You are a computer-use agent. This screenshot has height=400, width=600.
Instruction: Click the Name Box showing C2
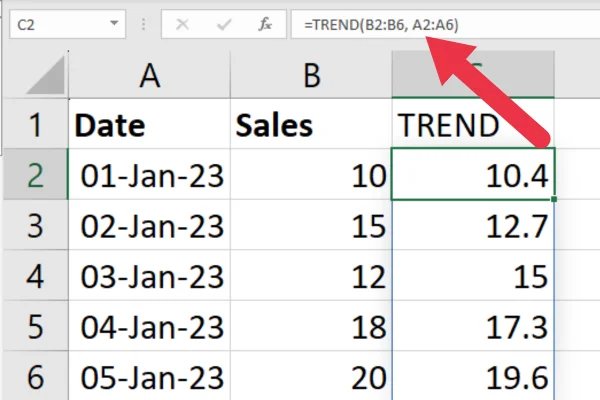pyautogui.click(x=68, y=24)
